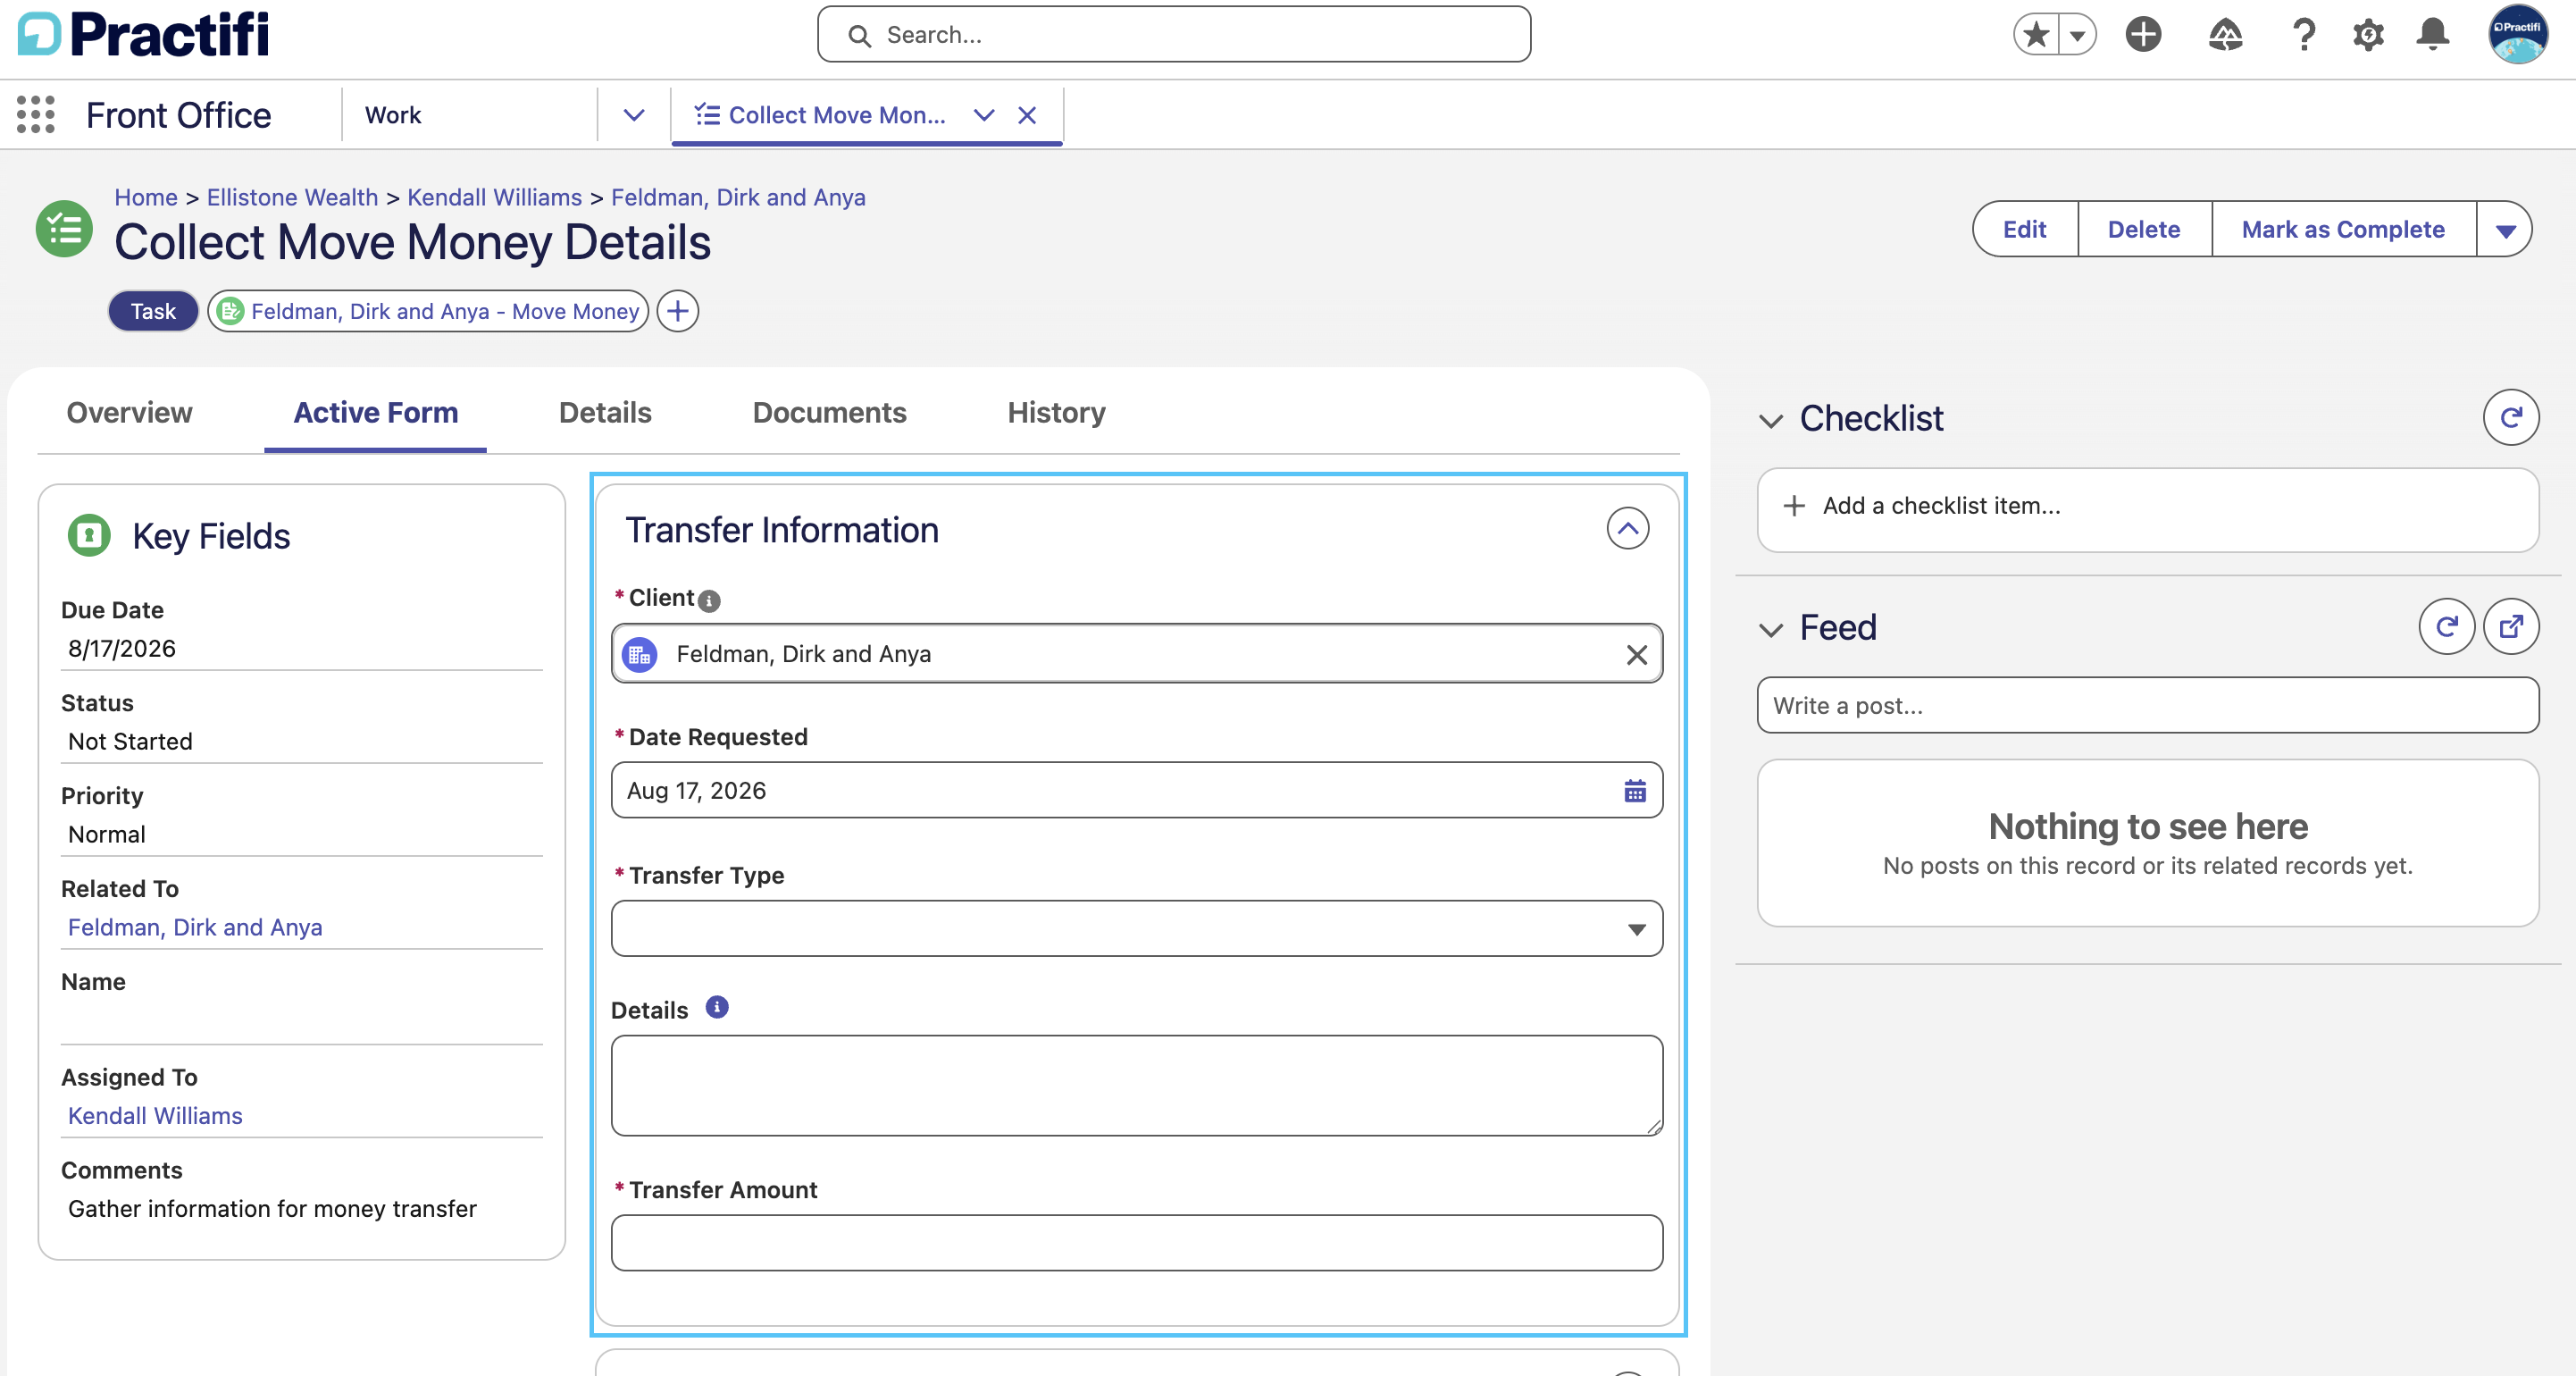
Task: Open the global create plus menu
Action: point(2143,35)
